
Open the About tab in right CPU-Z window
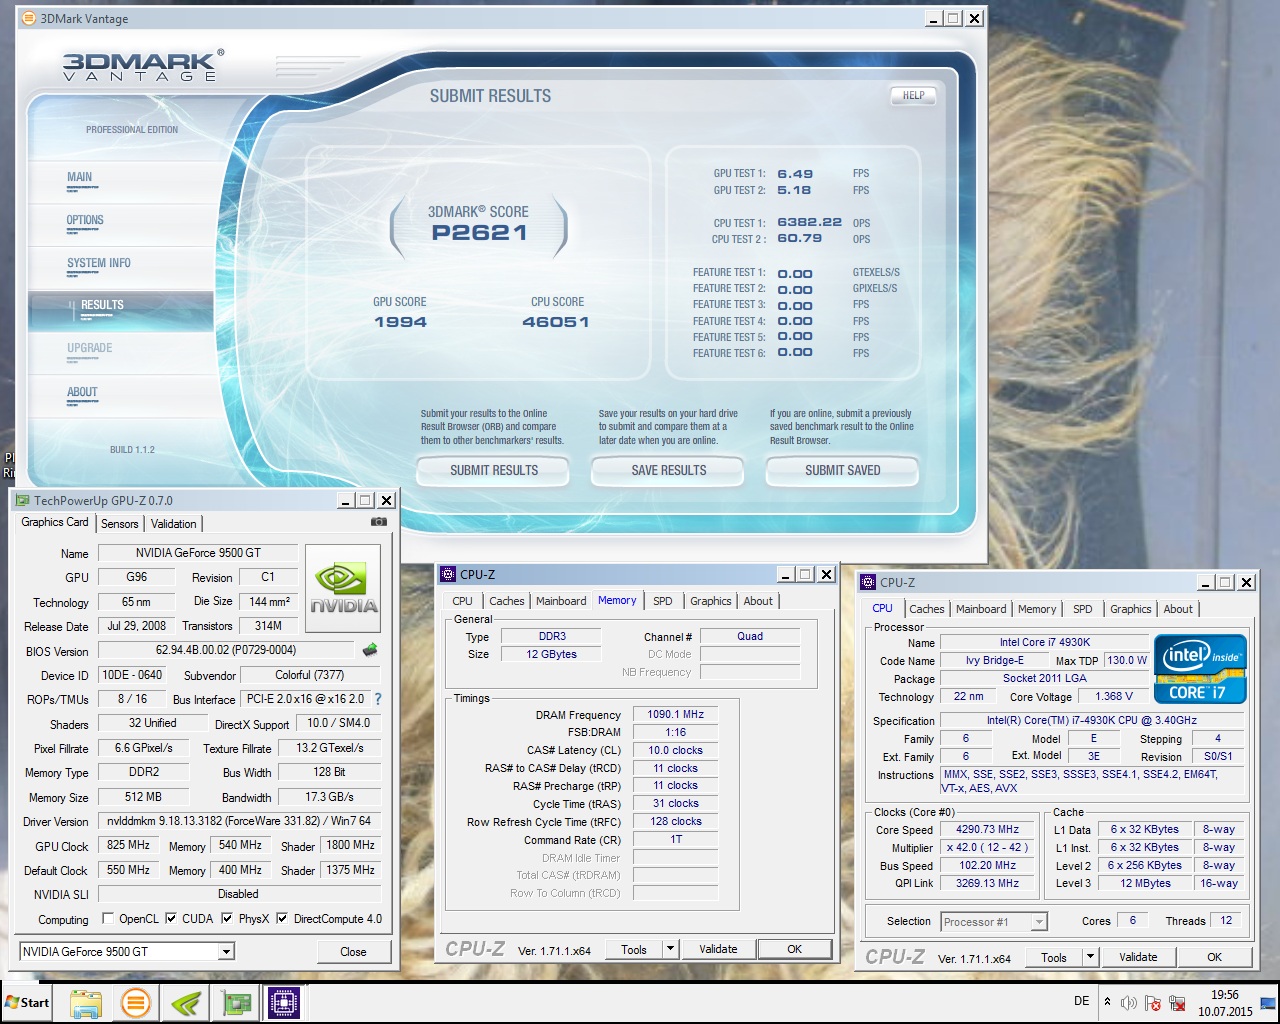click(x=1178, y=609)
